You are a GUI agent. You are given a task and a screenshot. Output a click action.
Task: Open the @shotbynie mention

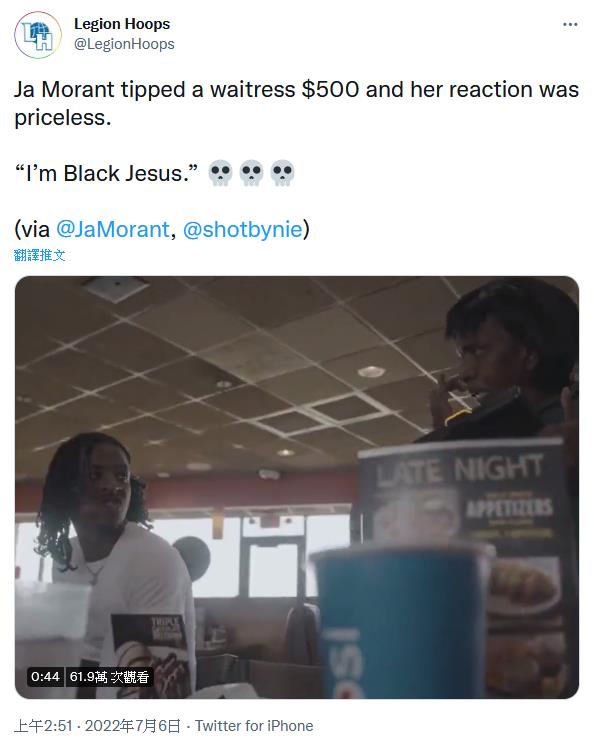[x=242, y=229]
